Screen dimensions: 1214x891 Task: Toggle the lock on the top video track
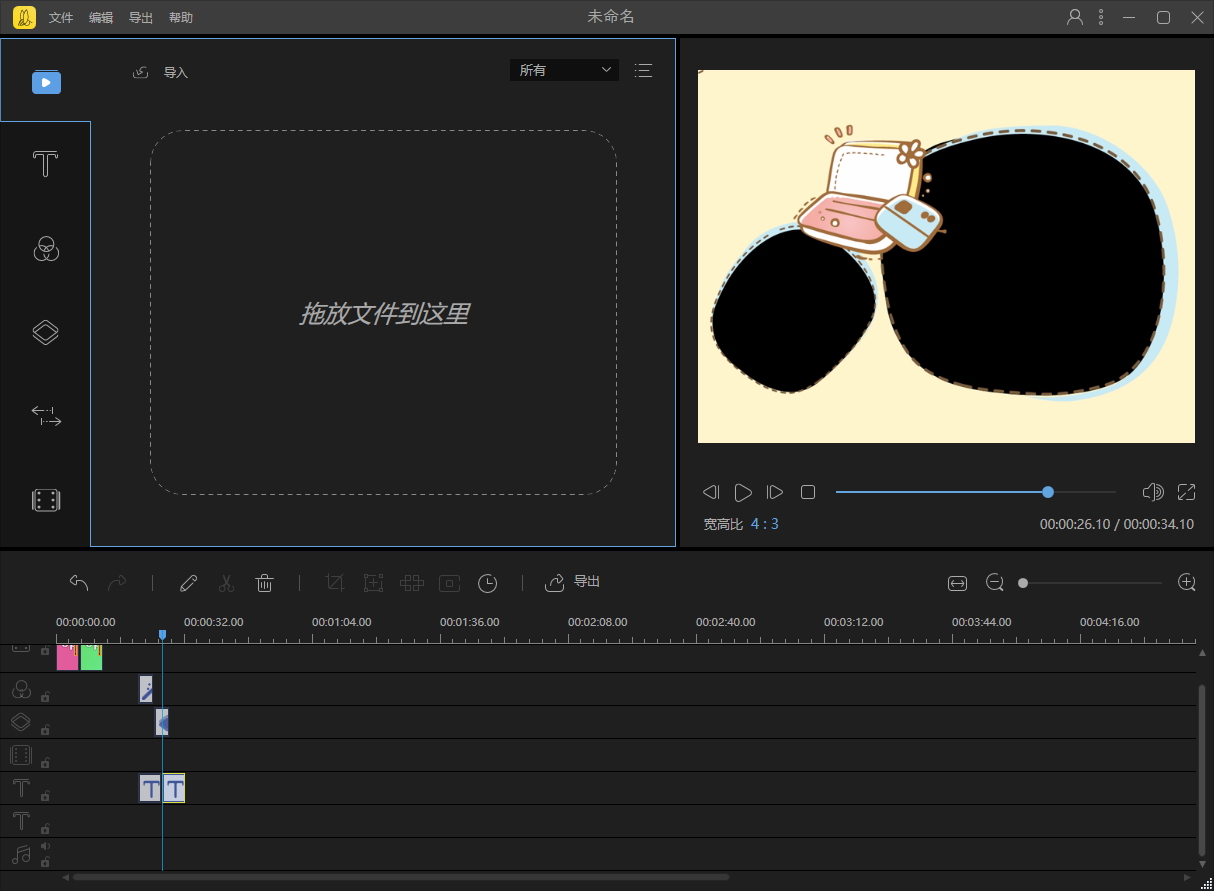point(45,651)
